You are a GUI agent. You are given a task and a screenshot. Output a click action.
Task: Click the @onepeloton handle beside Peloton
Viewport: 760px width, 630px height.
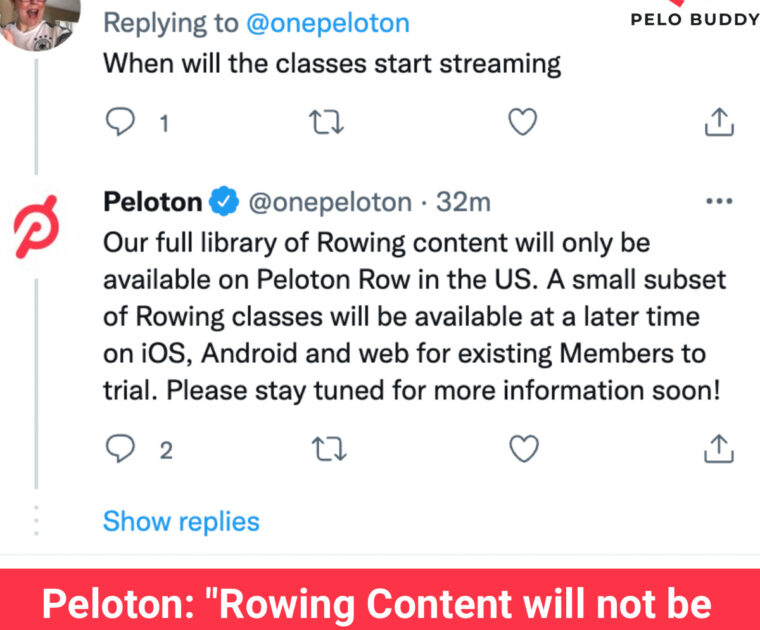point(329,203)
